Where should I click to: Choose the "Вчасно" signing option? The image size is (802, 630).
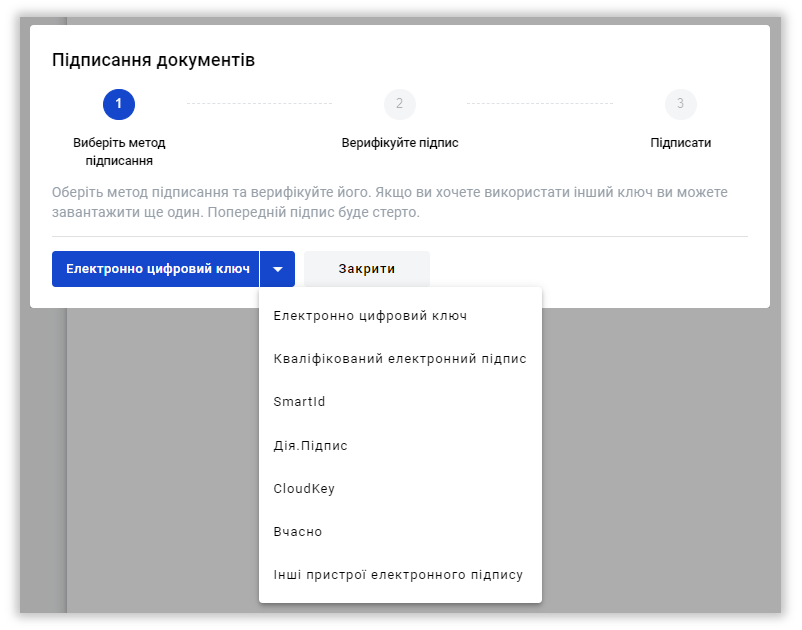pyautogui.click(x=298, y=532)
